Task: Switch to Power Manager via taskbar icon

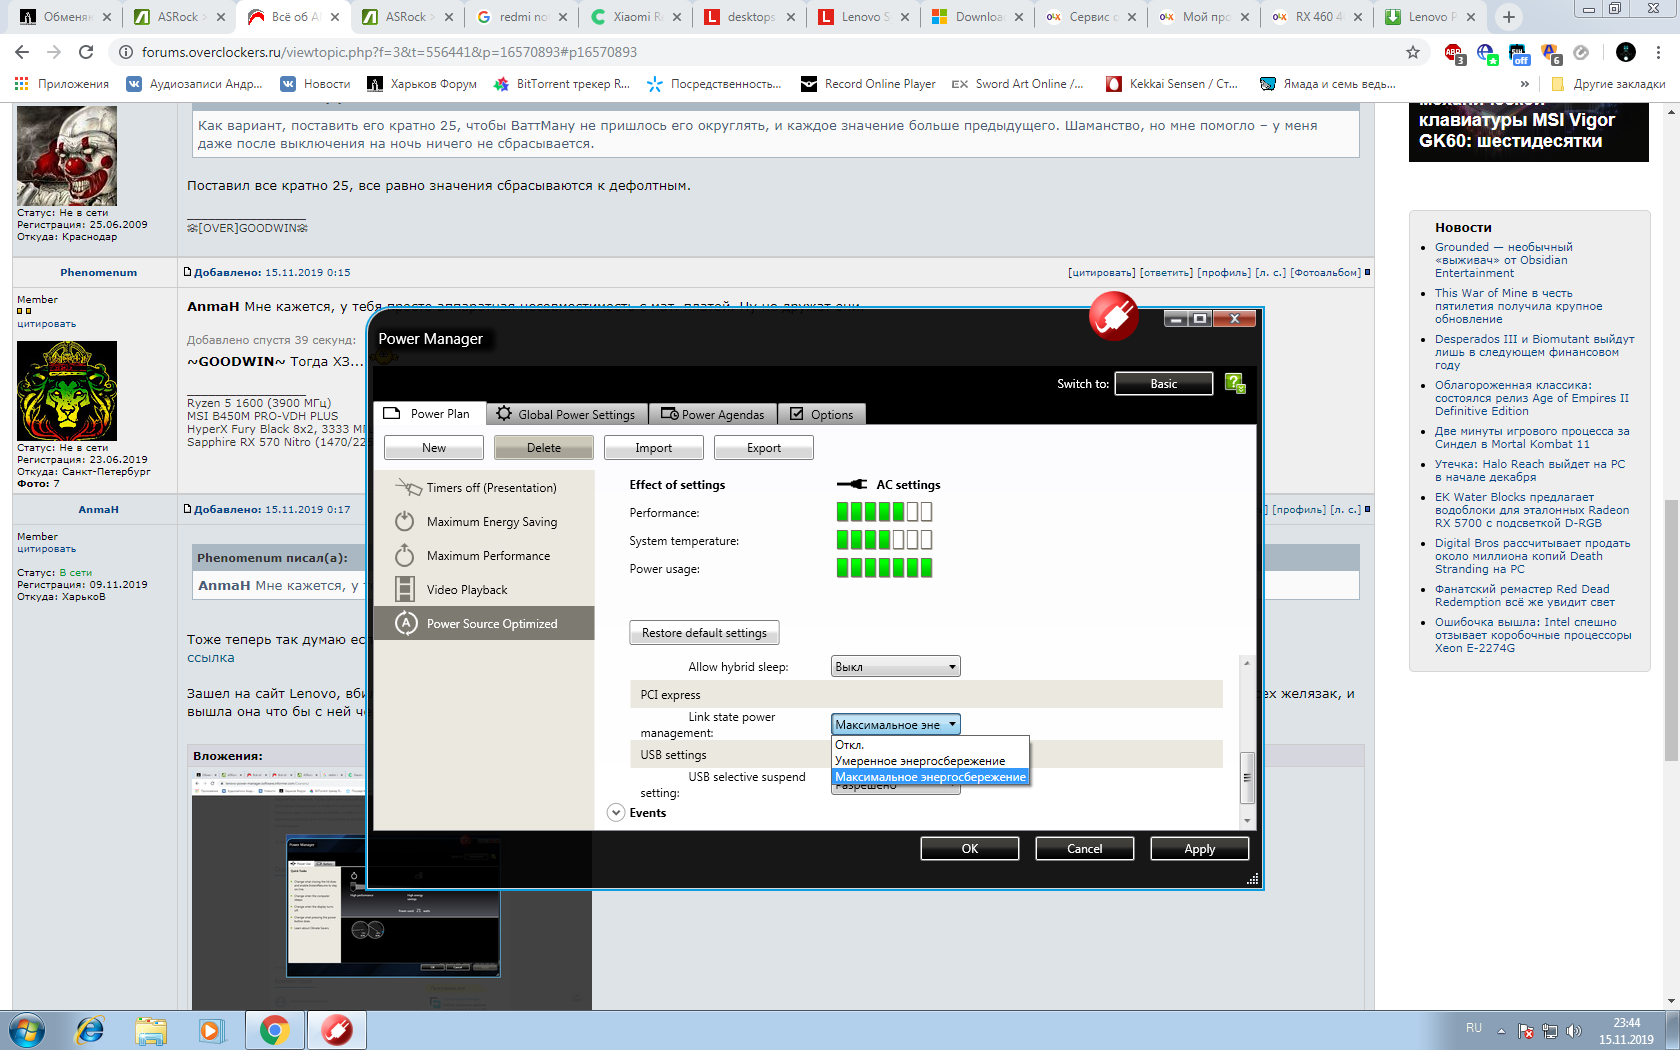Action: 337,1030
